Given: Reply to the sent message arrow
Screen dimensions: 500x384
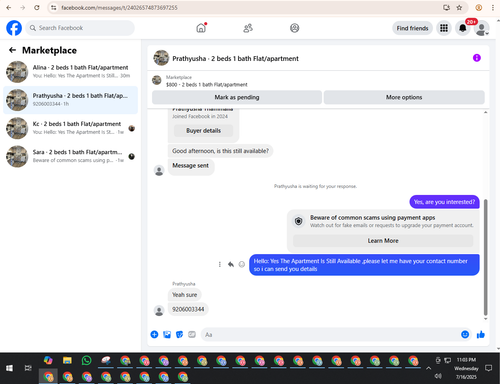Looking at the screenshot, I should pos(231,264).
